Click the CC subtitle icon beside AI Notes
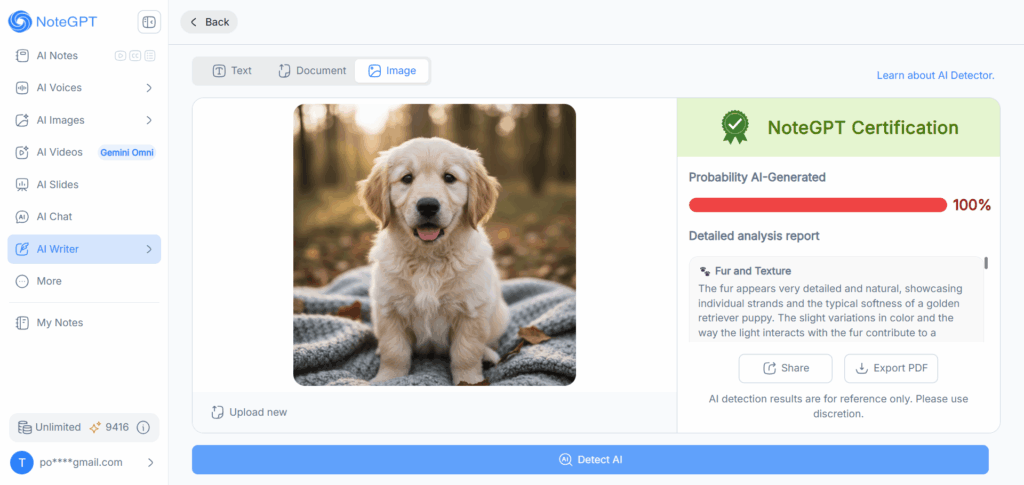Screen dimensions: 1024x485 tap(135, 55)
